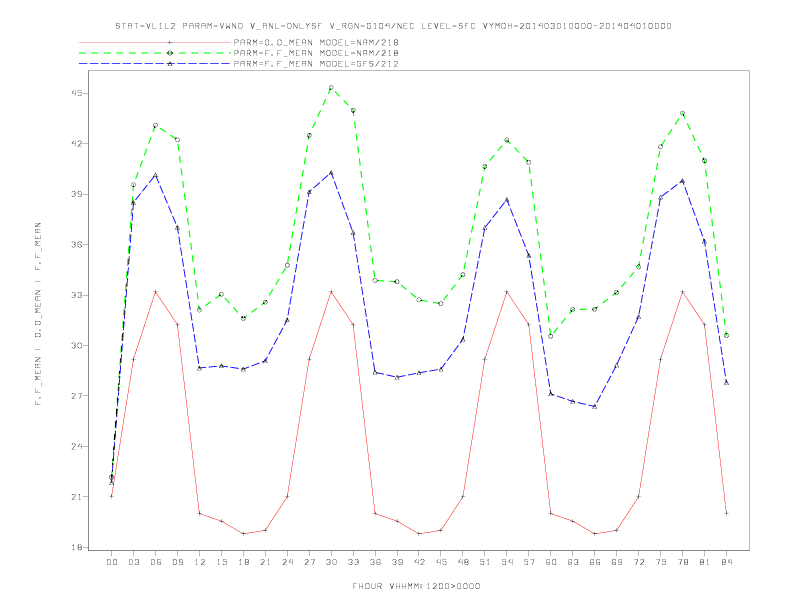Click blue GFS triangle marker at hour 66
This screenshot has height=612, width=792.
pos(595,406)
